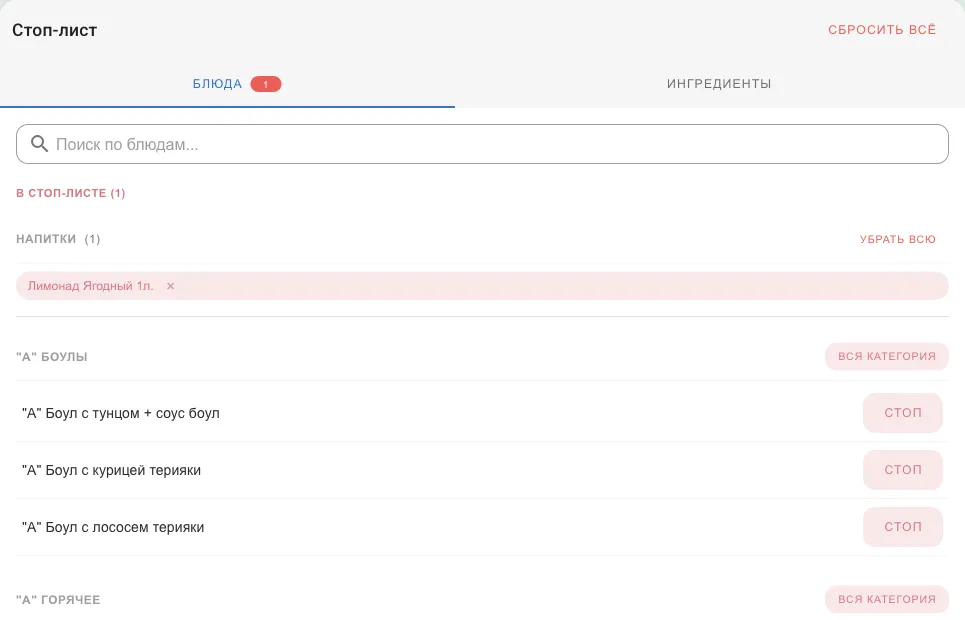Click Убрать всю for Напитки
965x620 pixels.
click(897, 240)
